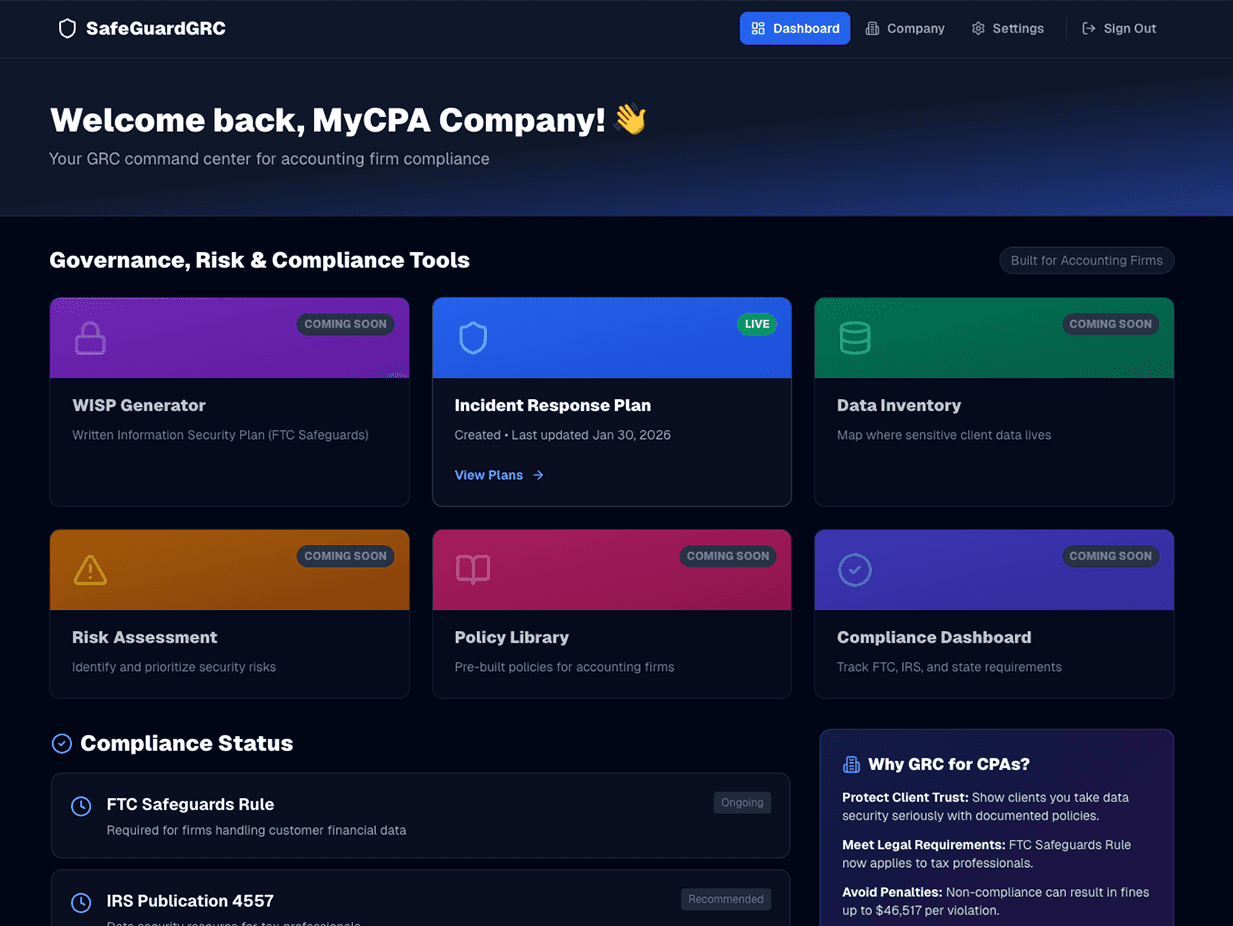Click the SafeGuardGRC shield logo icon

[x=67, y=28]
